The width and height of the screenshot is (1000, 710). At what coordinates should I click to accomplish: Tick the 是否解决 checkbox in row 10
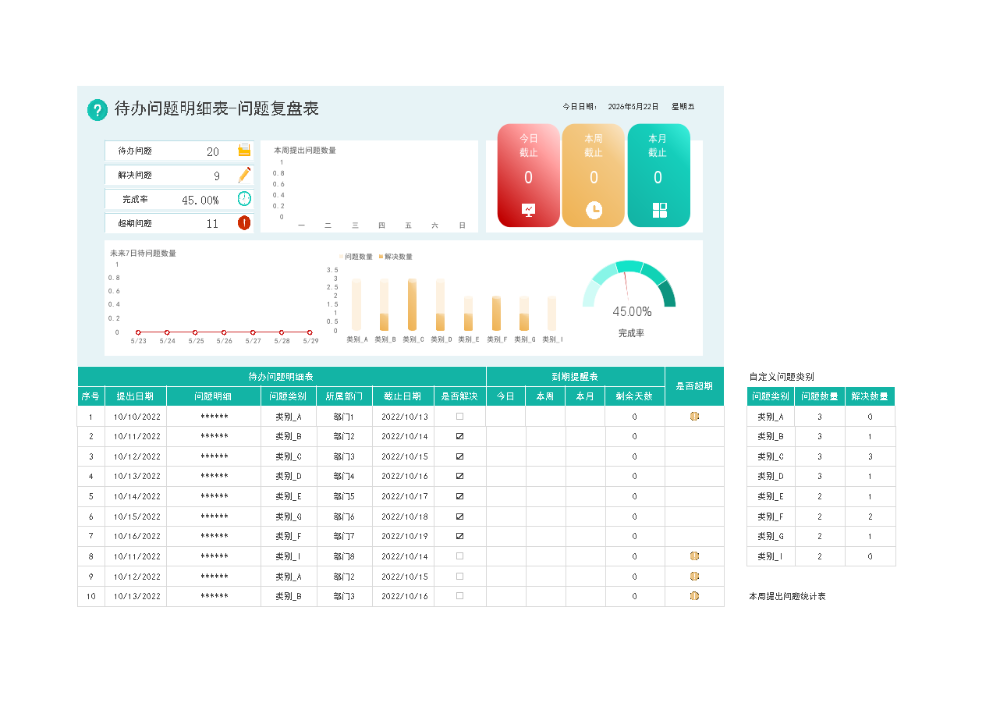click(x=460, y=596)
